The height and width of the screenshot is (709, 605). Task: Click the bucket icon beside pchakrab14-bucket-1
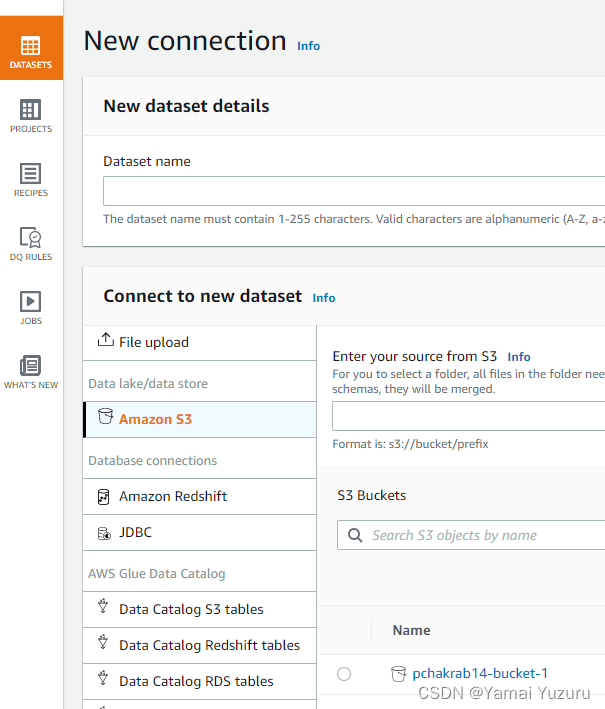(398, 674)
